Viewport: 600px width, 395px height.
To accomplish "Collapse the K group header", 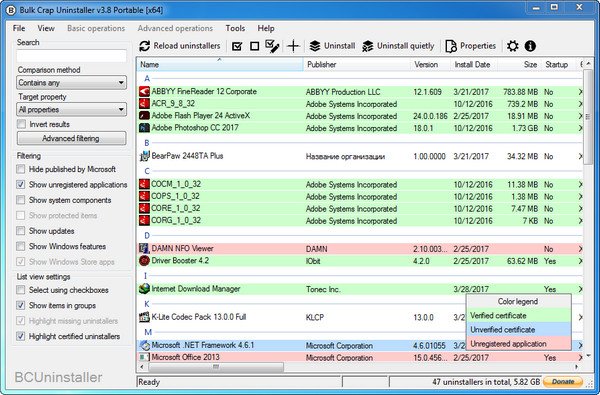I will tap(147, 304).
